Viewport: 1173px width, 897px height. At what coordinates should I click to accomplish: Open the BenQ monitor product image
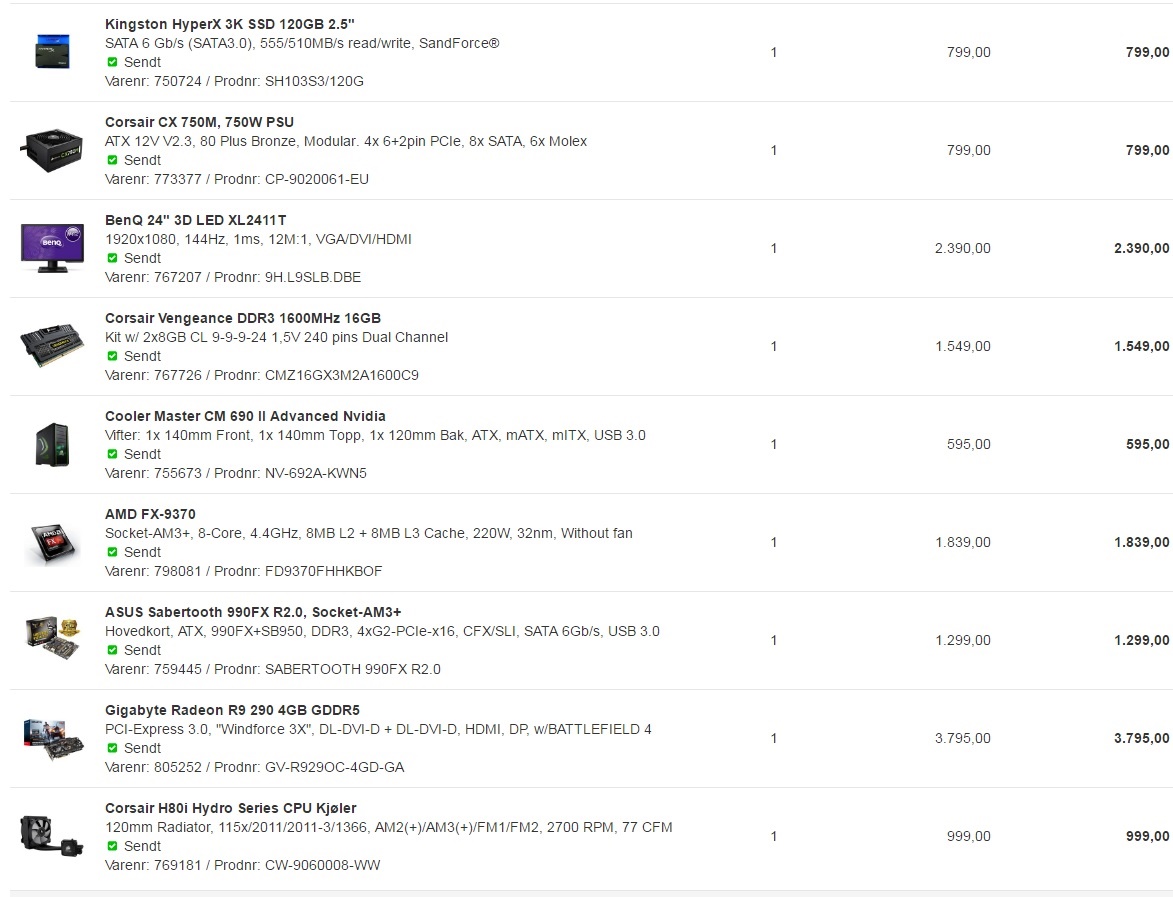(x=52, y=248)
